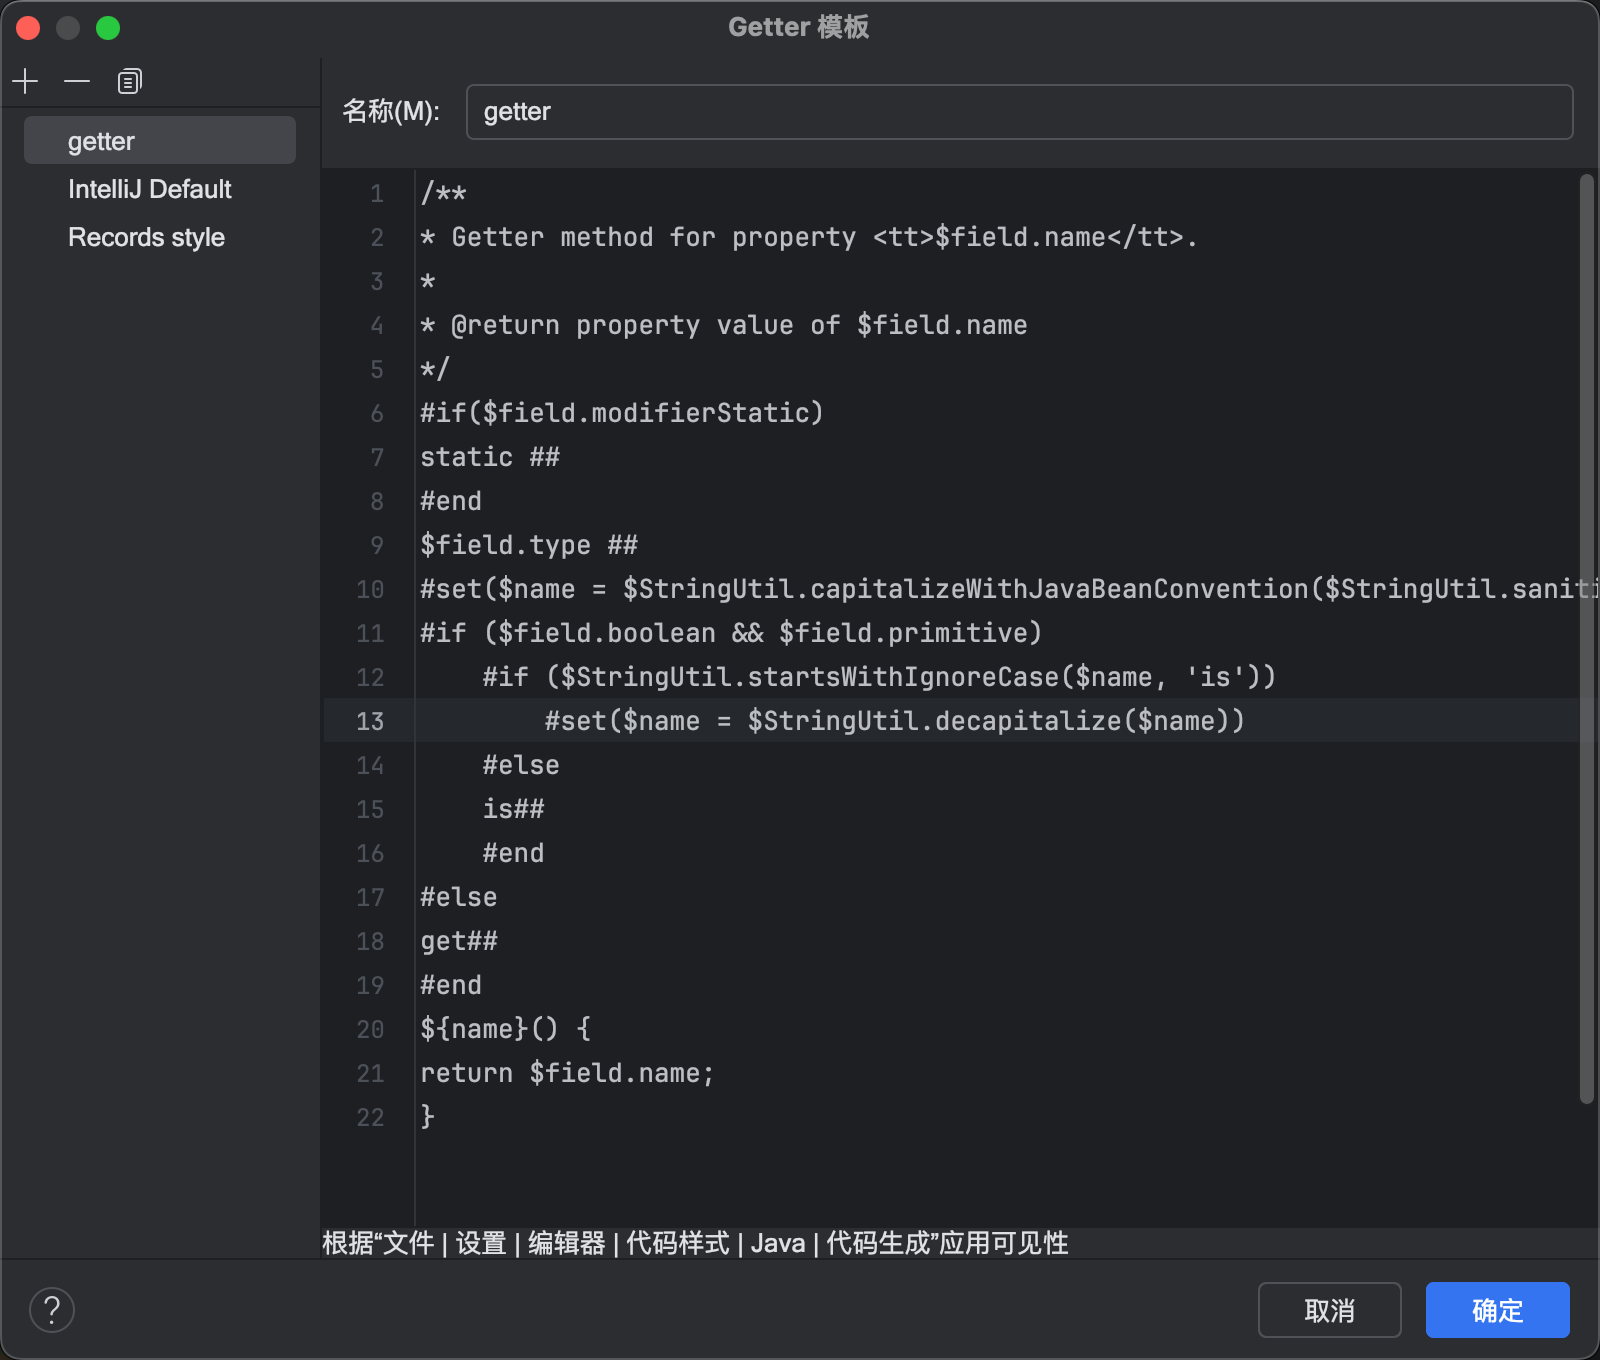Viewport: 1600px width, 1360px height.
Task: Remove the selected template
Action: [77, 81]
